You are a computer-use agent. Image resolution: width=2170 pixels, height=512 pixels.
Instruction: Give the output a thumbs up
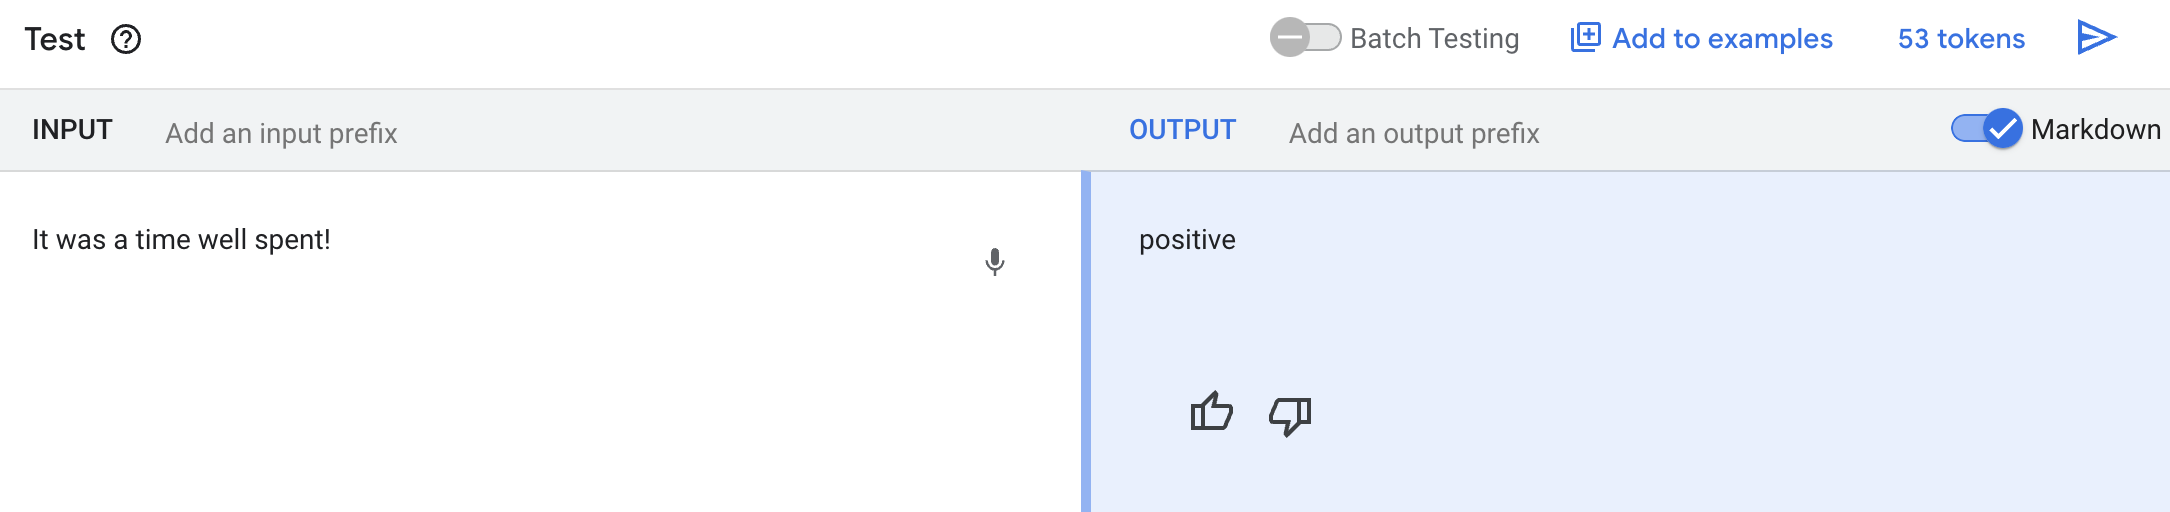1211,412
